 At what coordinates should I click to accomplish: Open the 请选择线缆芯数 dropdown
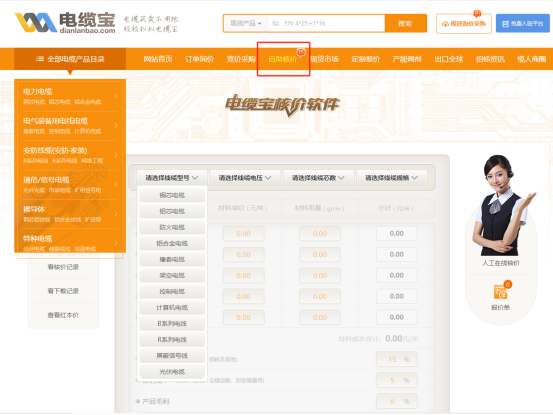(x=318, y=178)
